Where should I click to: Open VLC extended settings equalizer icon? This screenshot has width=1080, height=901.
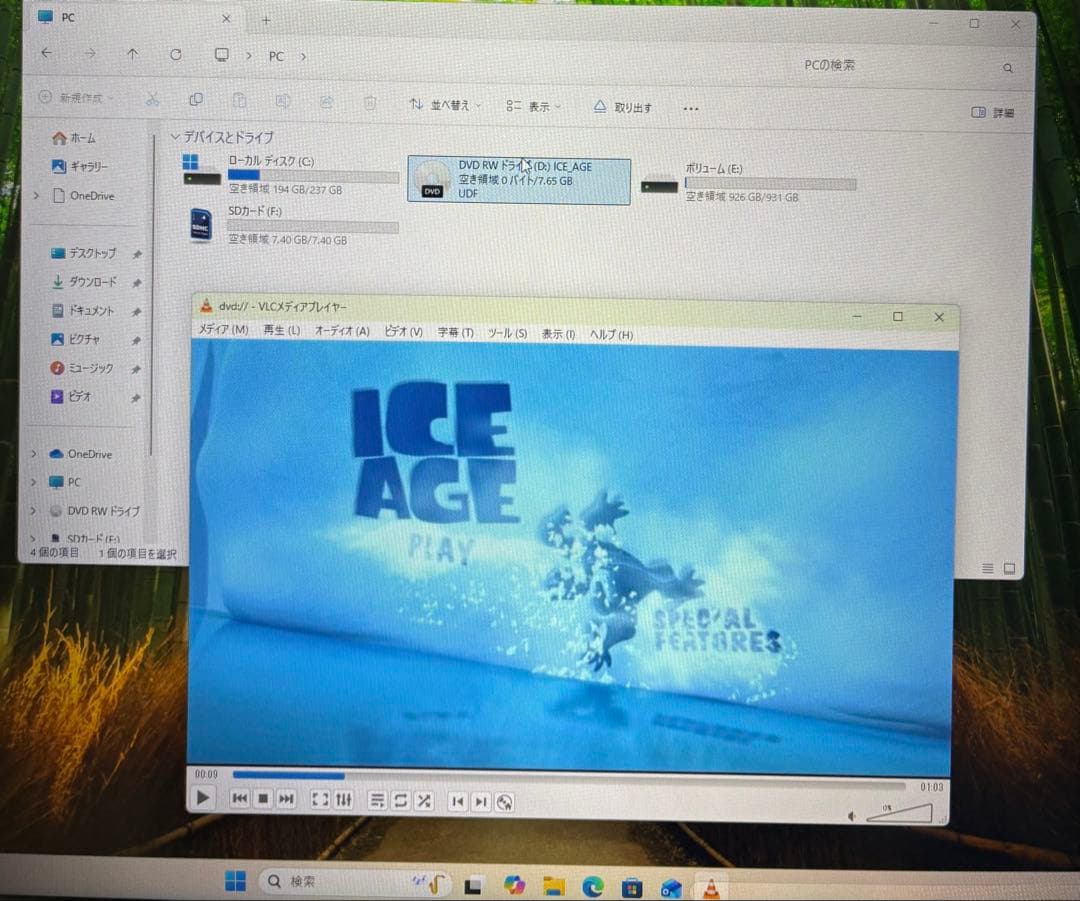tap(344, 800)
